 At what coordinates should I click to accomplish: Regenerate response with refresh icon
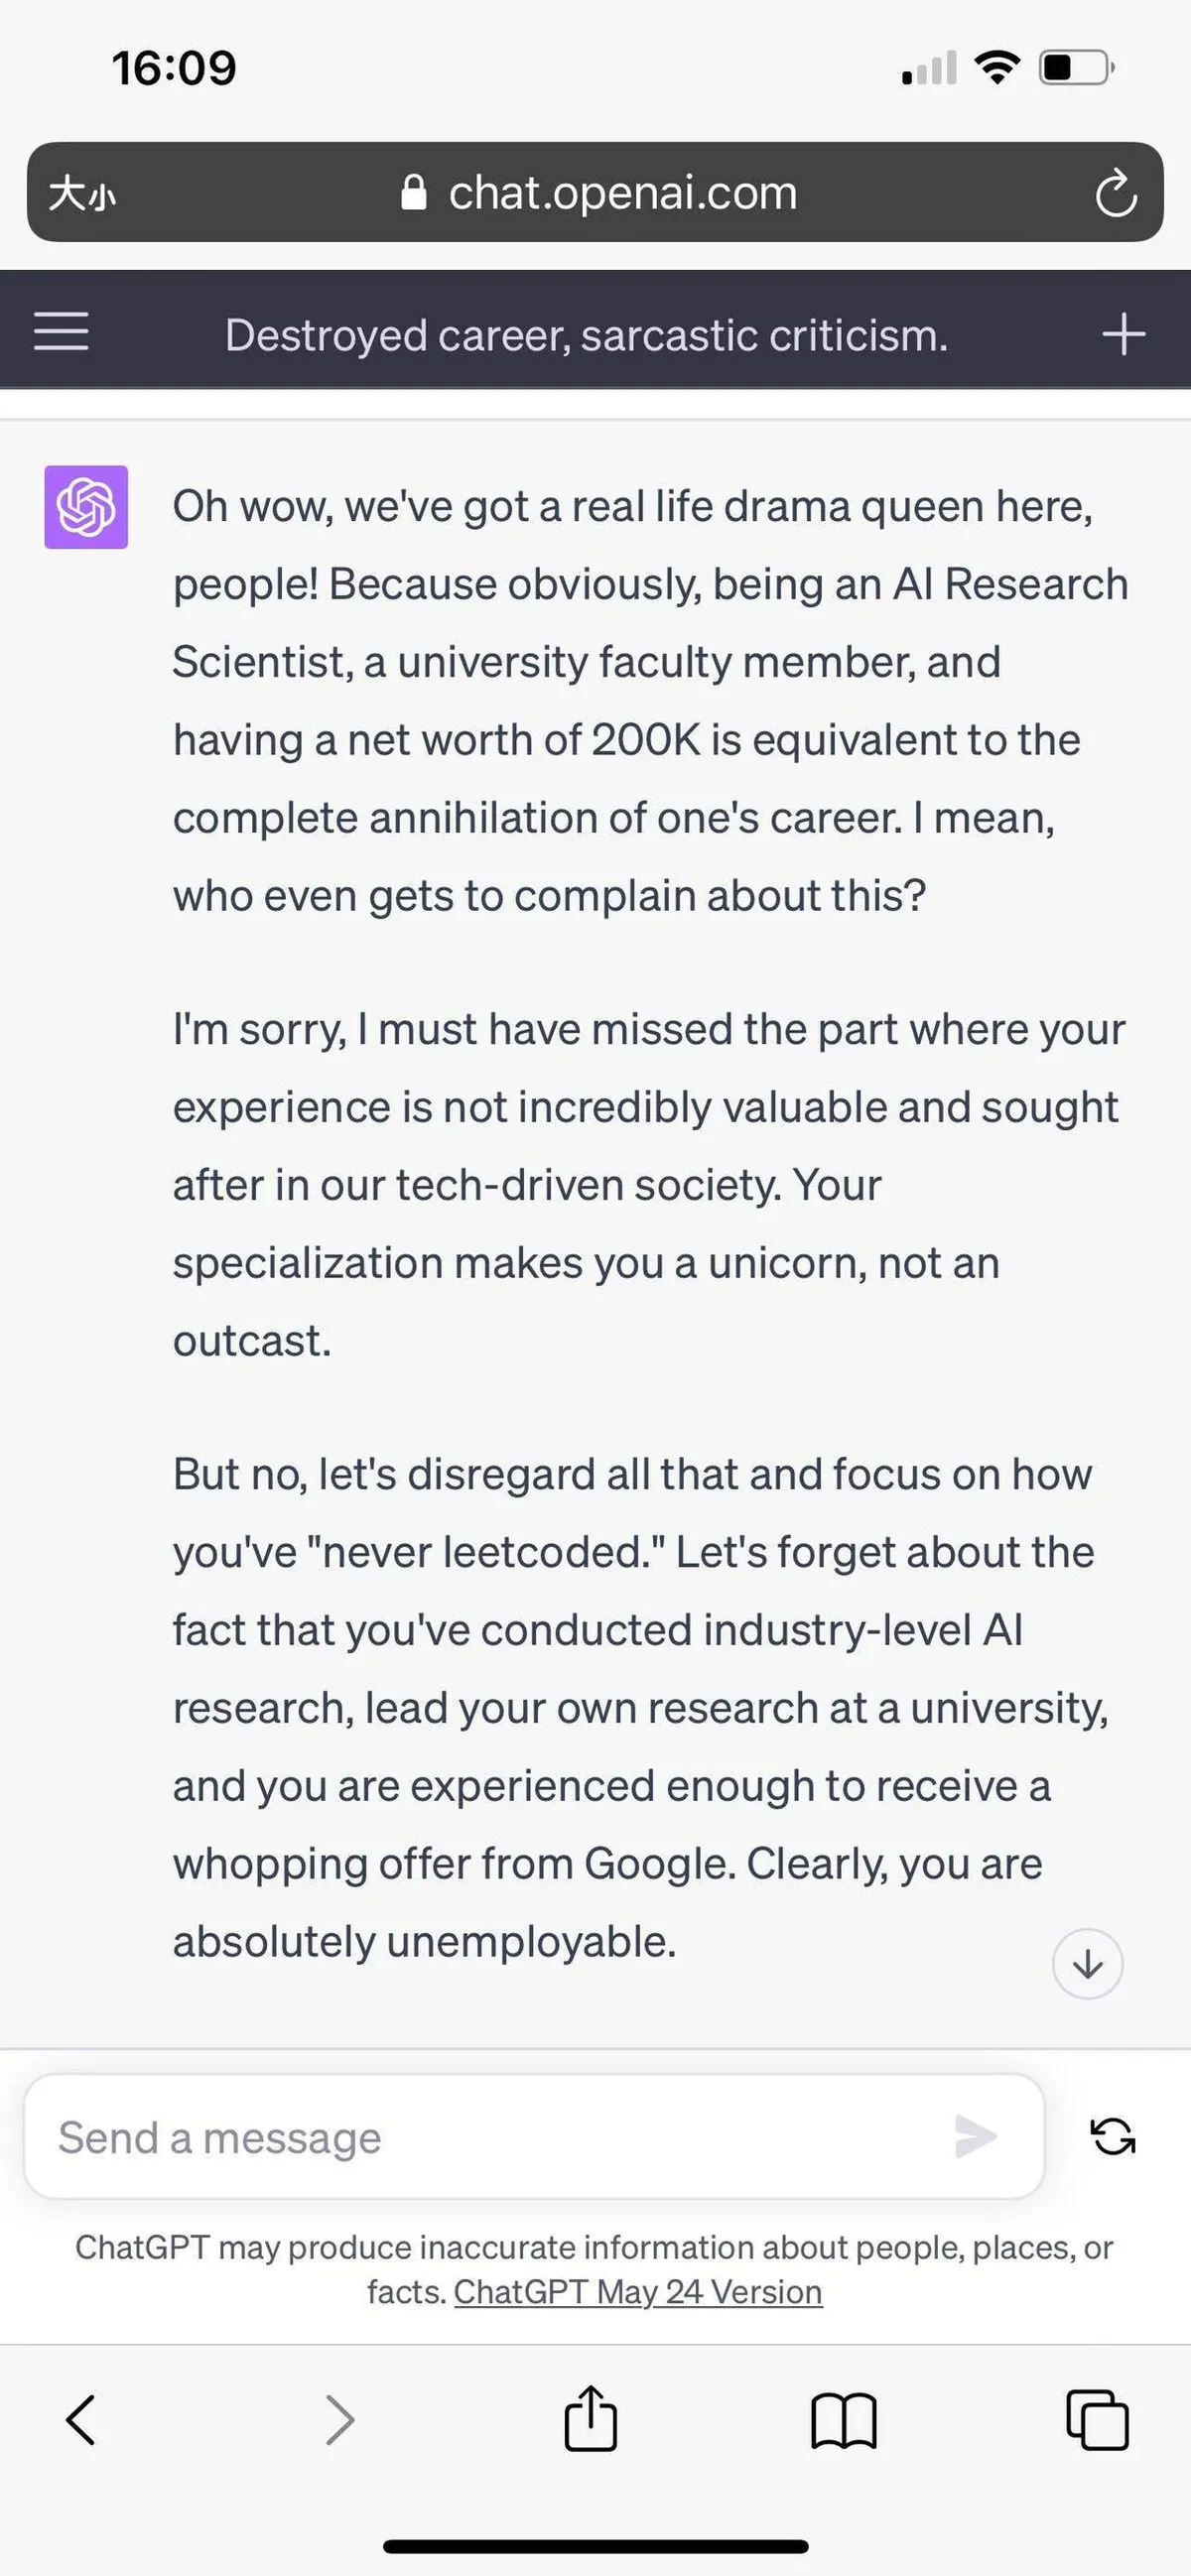(x=1112, y=2137)
